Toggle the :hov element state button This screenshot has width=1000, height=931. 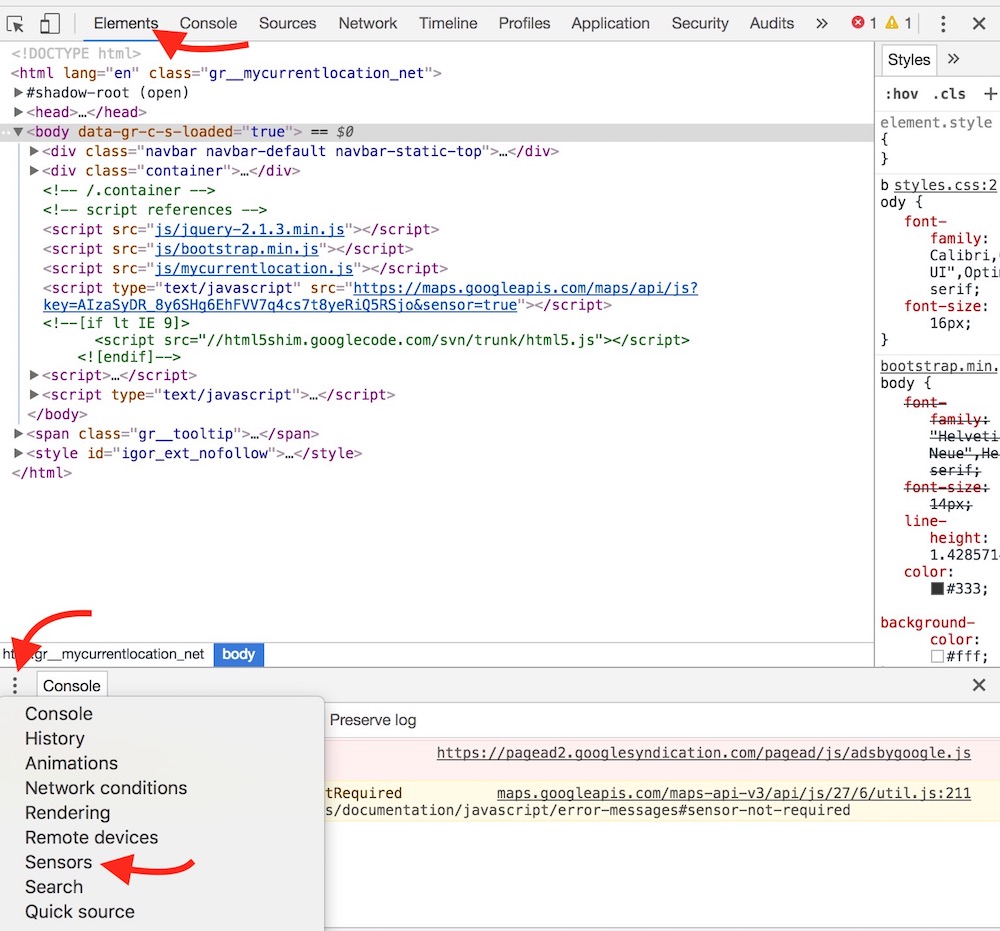(901, 94)
